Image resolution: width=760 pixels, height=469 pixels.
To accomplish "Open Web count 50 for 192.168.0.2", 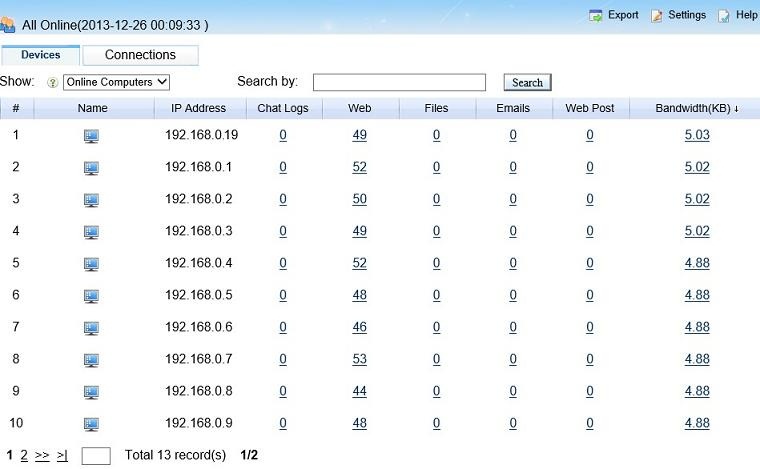I will [x=360, y=199].
